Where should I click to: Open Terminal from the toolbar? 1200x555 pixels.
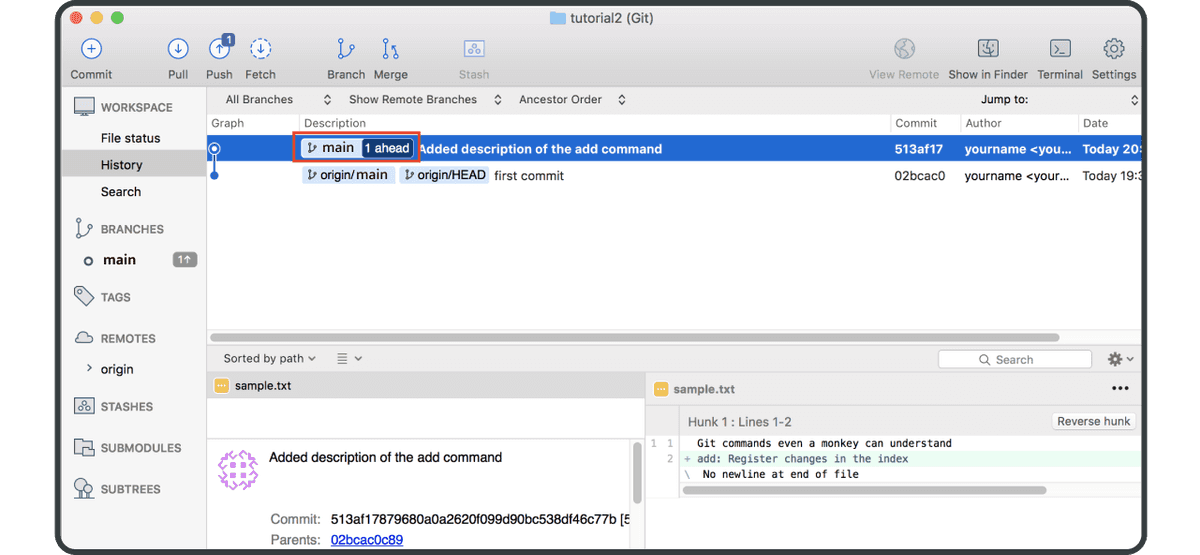[x=1060, y=49]
